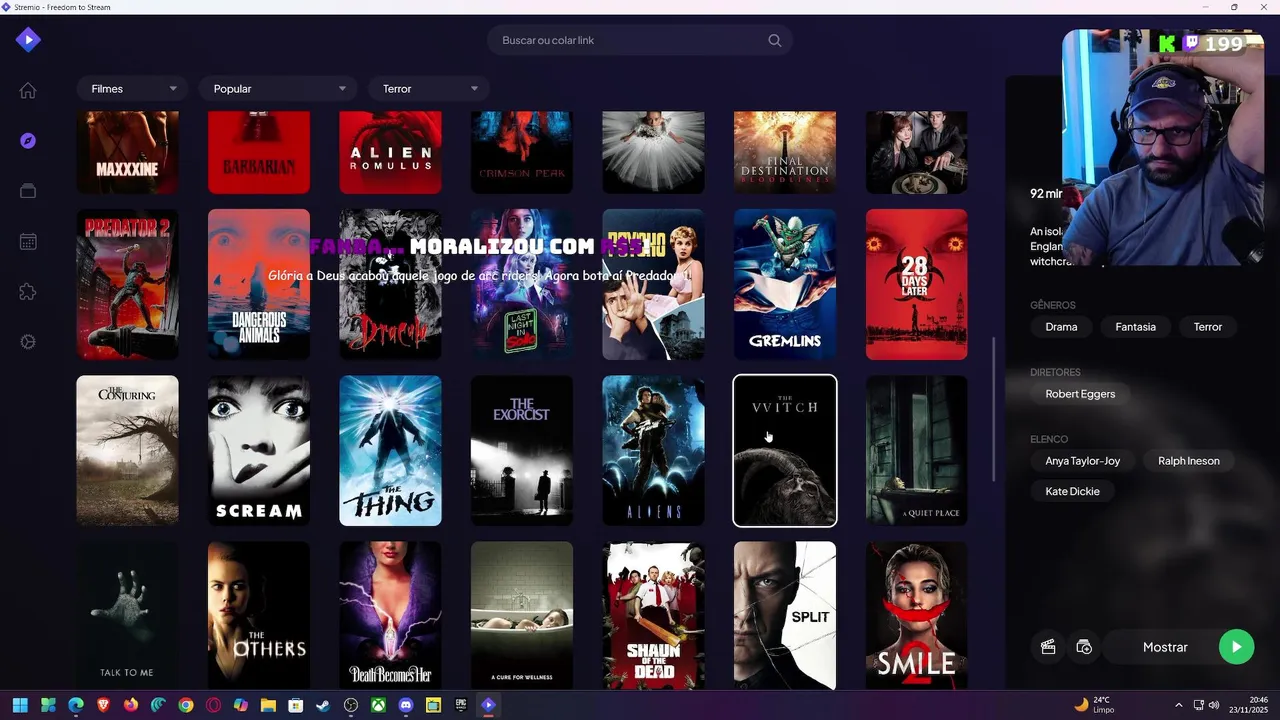
Task: Click the Stremio logo in the sidebar
Action: pos(28,40)
